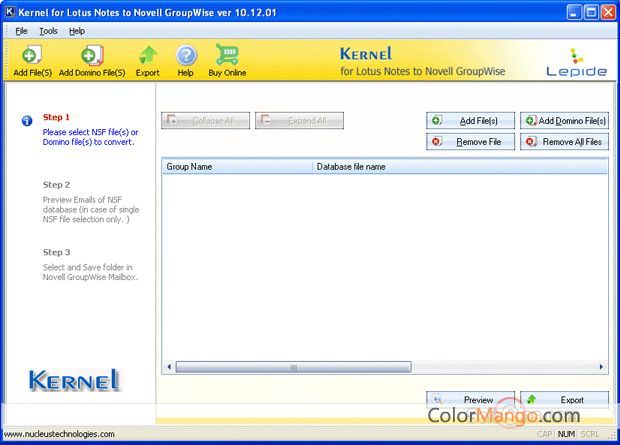Click the Preview button at the bottom
Viewport: 620px width, 445px height.
click(x=471, y=400)
